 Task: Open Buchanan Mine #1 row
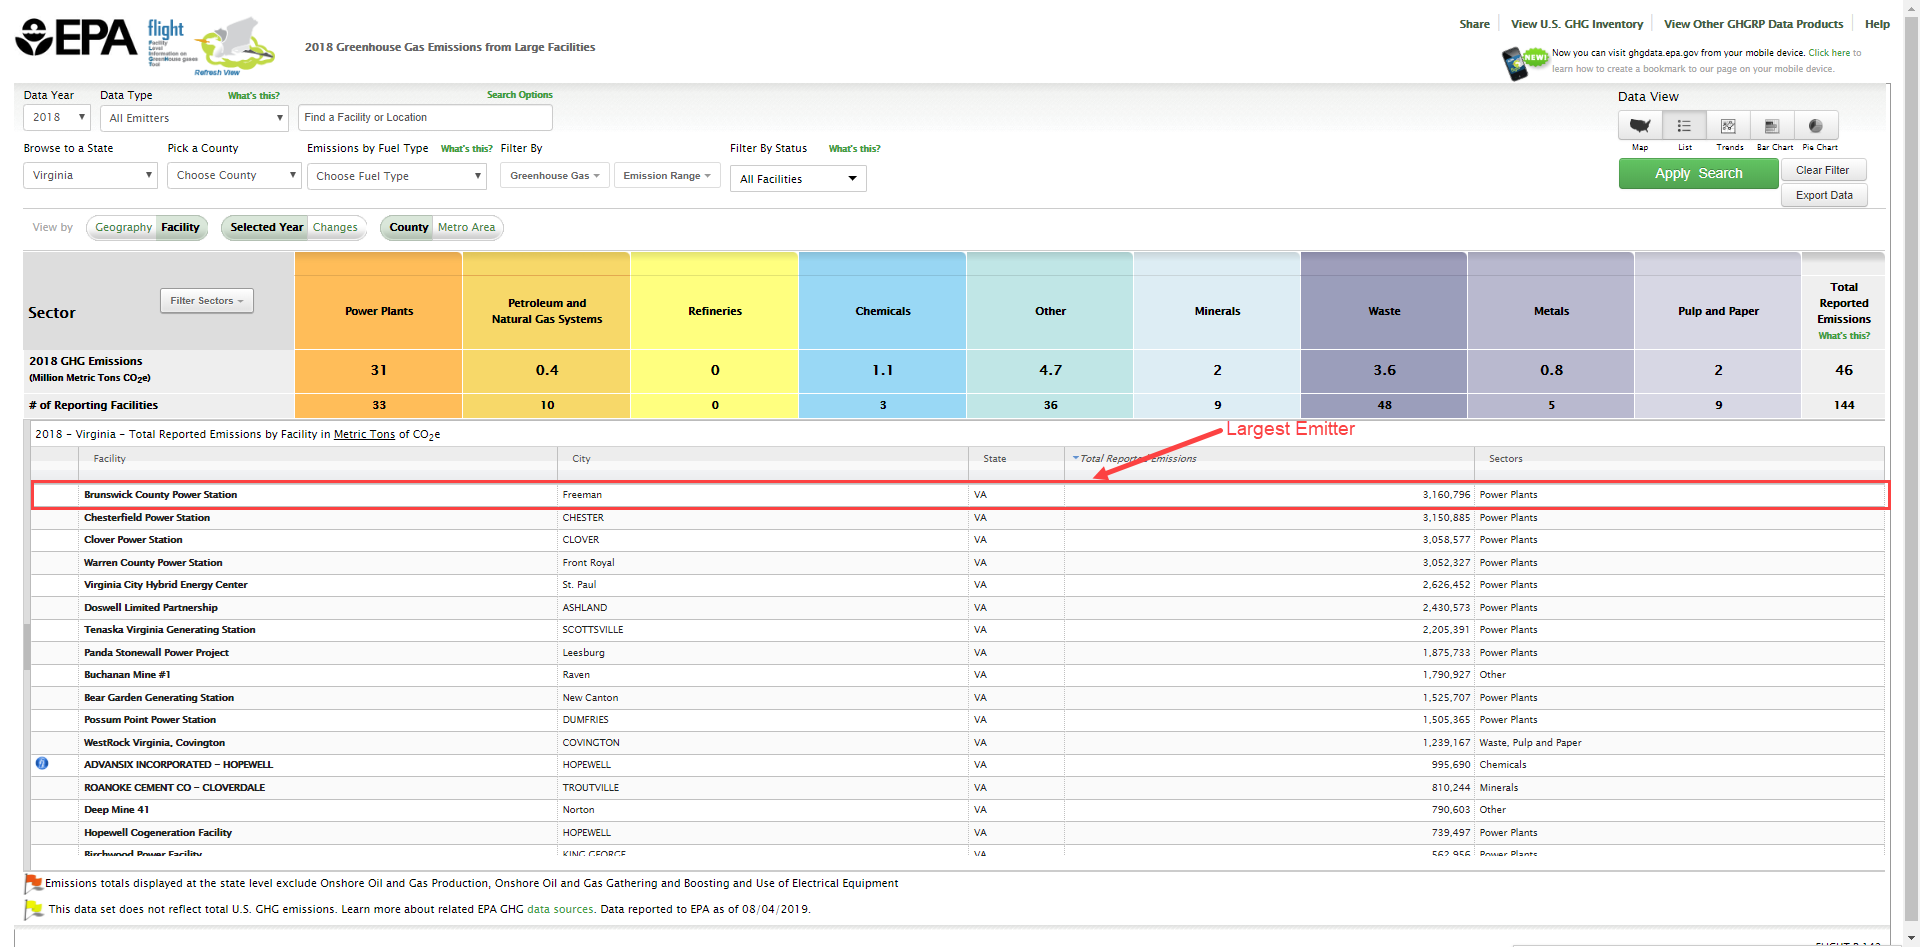pos(127,675)
